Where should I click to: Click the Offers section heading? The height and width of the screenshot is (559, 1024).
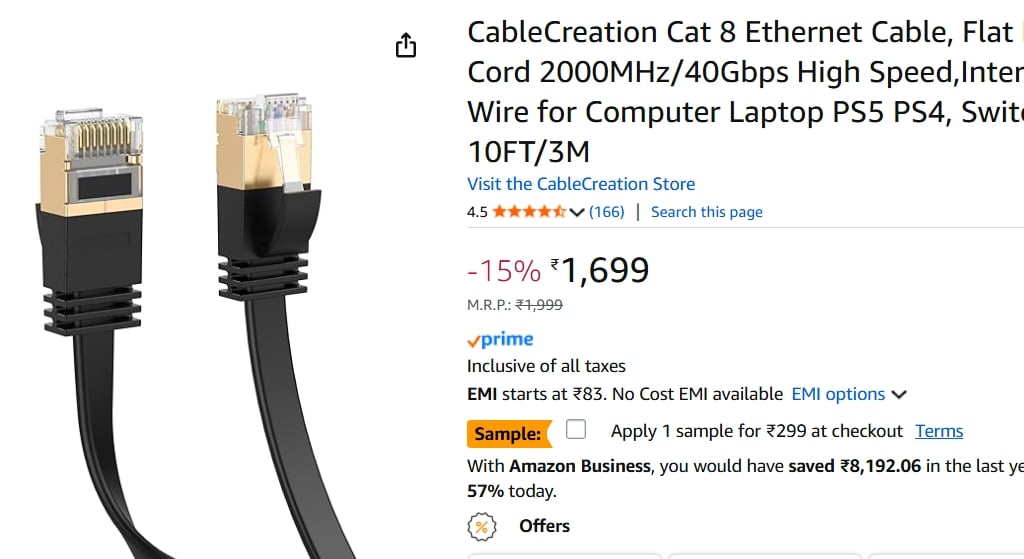(544, 526)
